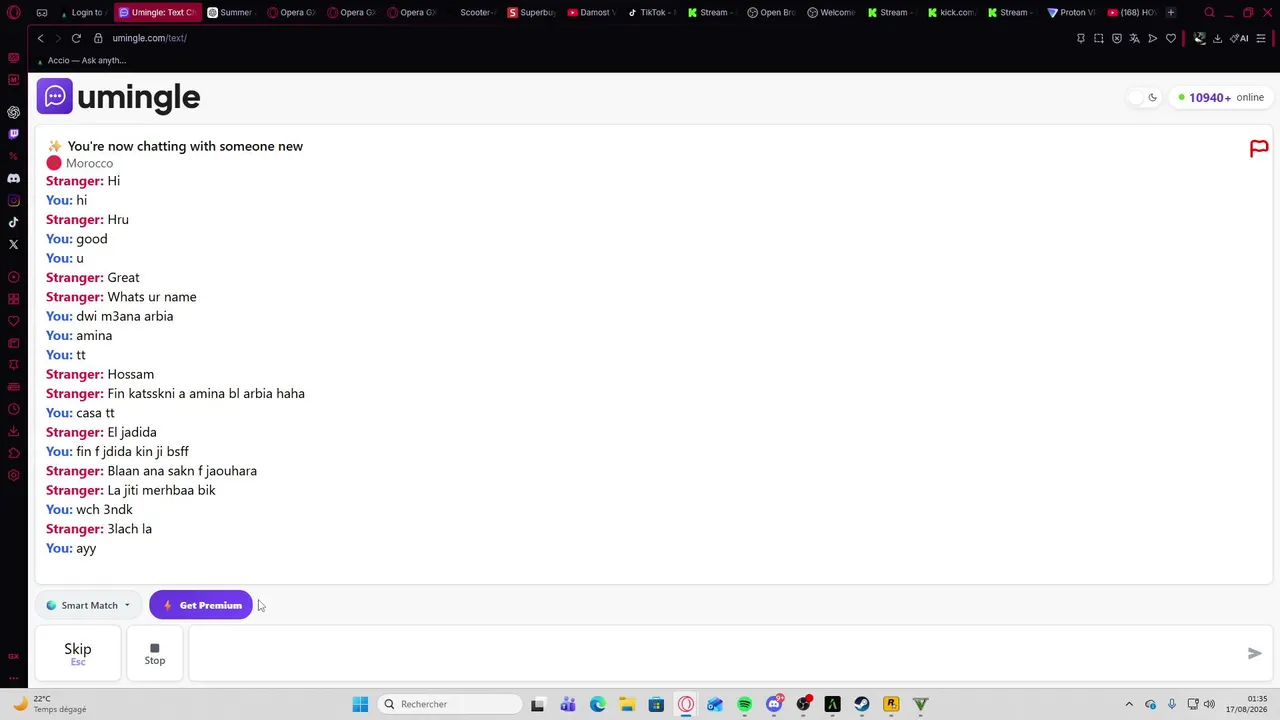This screenshot has width=1280, height=720.
Task: Reload the page
Action: coord(76,38)
